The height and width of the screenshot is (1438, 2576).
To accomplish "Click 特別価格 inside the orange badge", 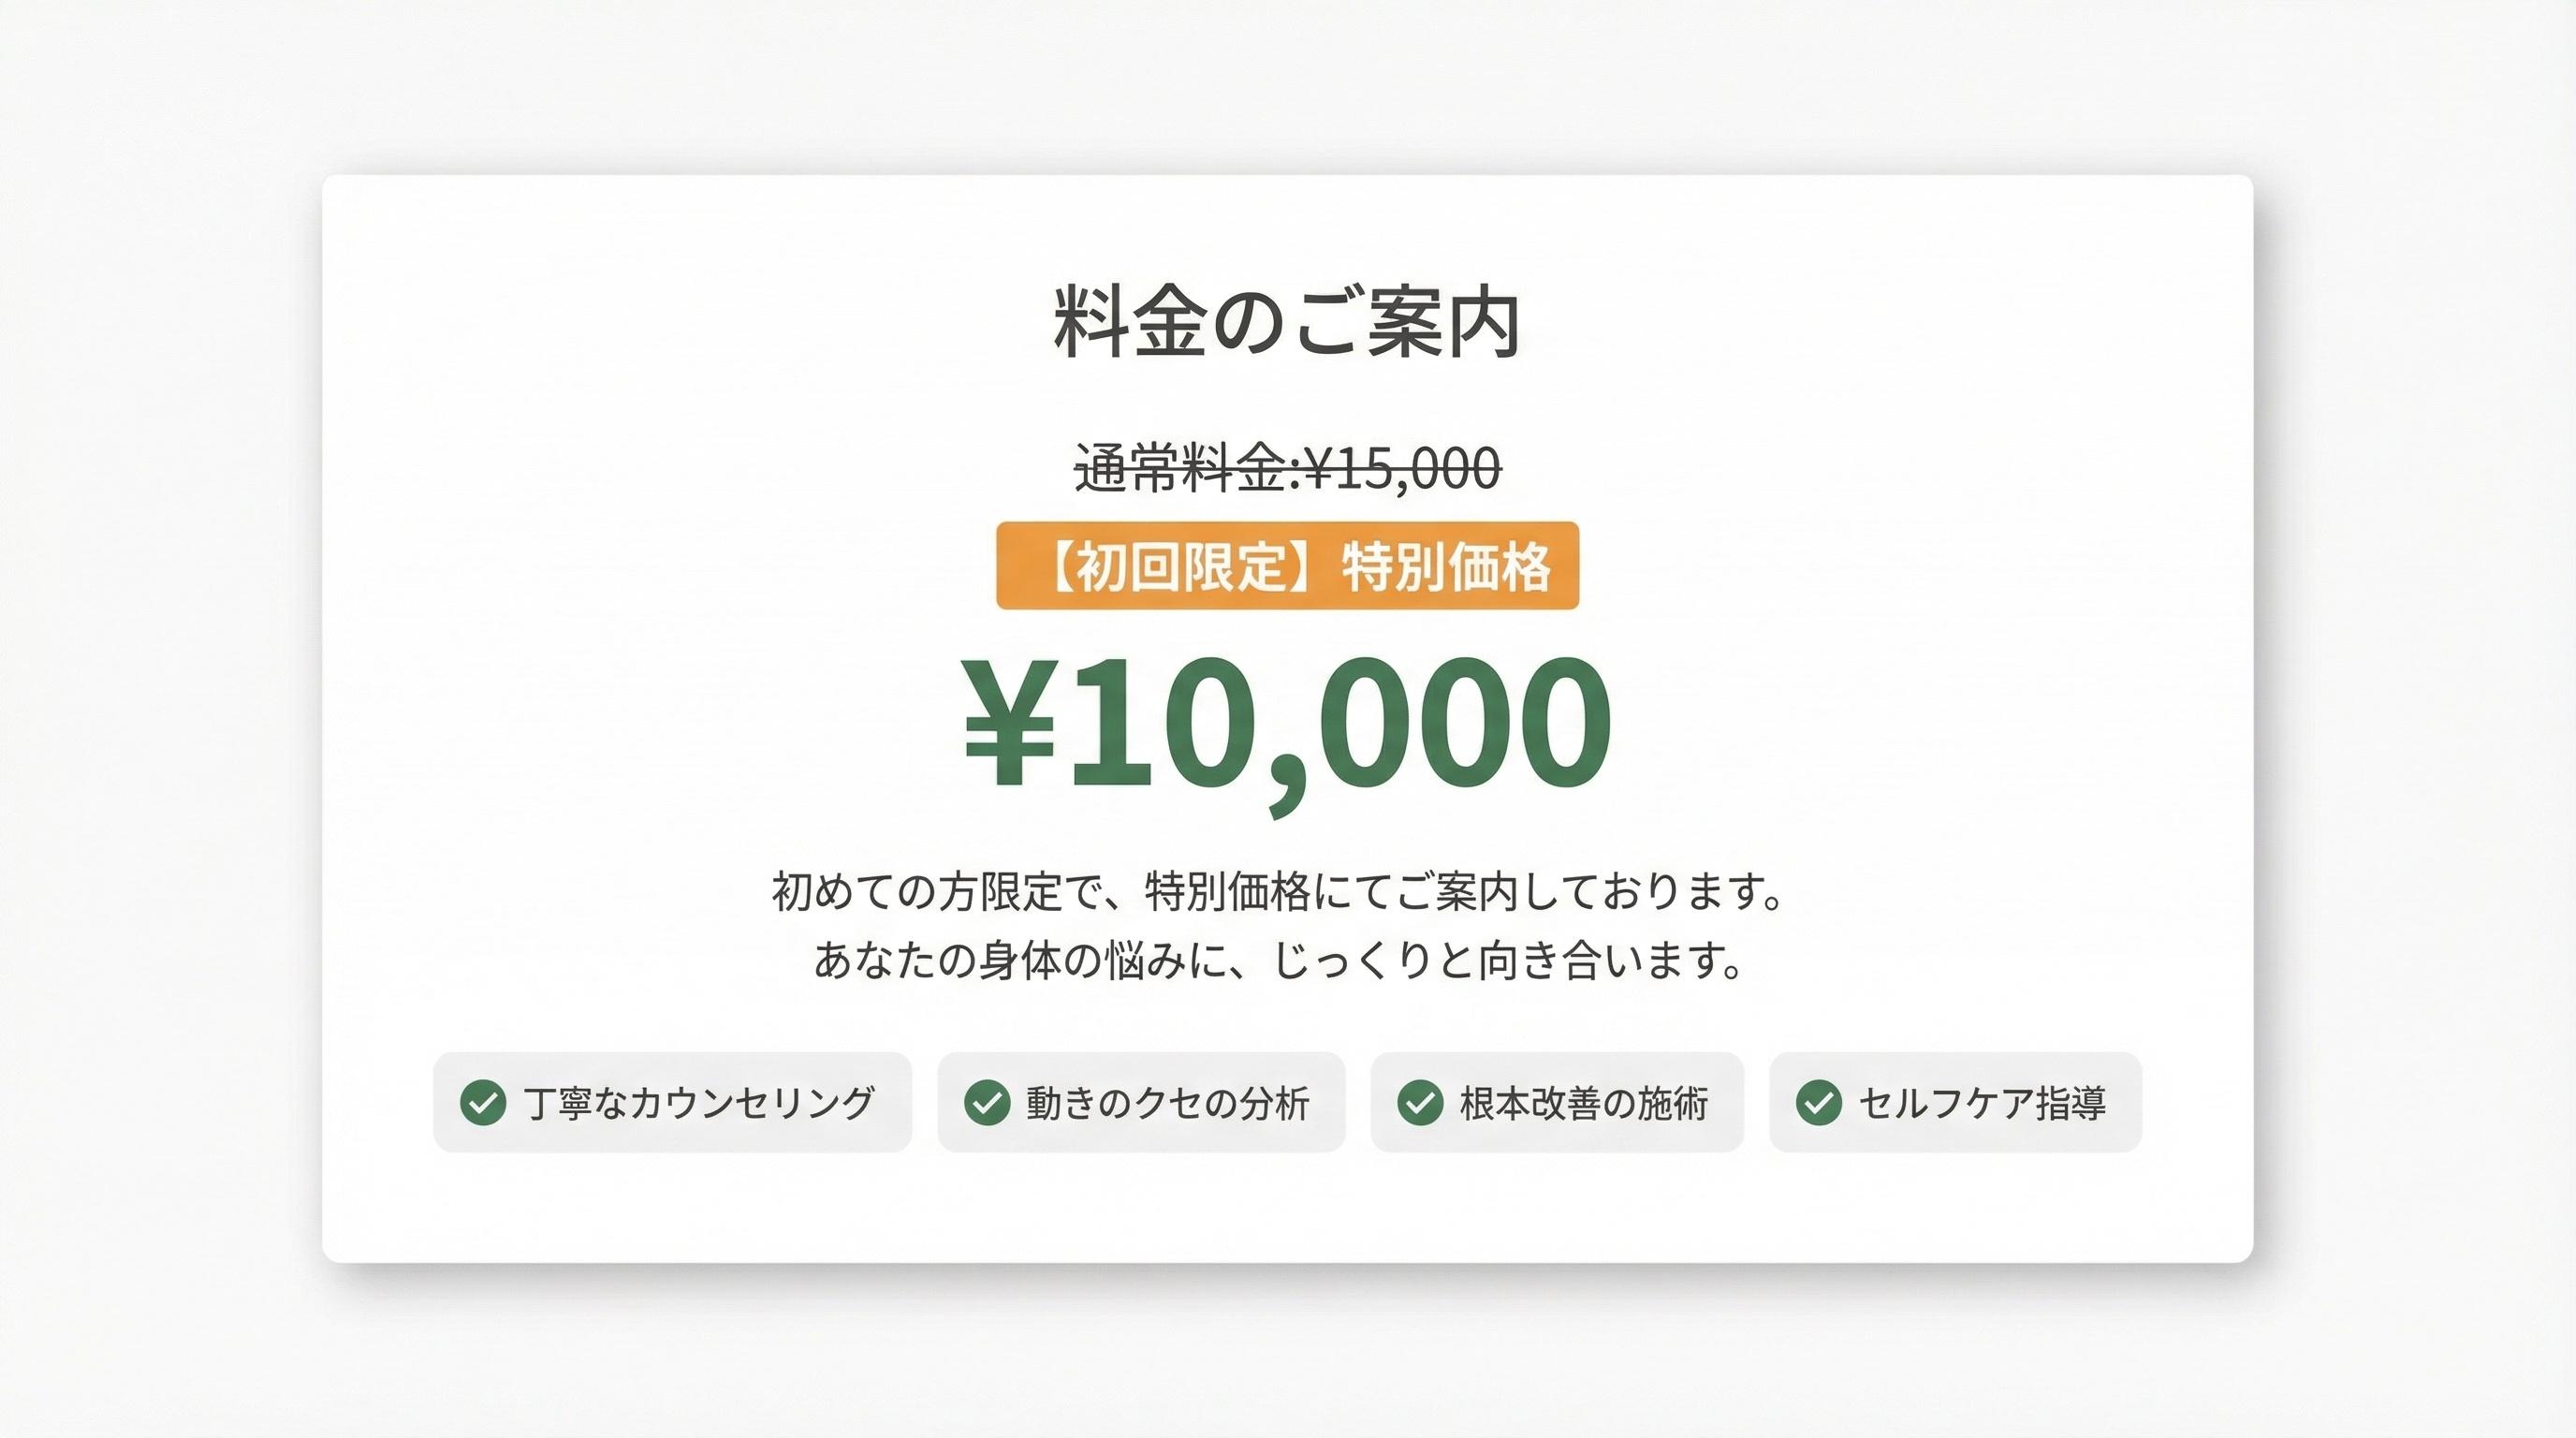I will pyautogui.click(x=1445, y=566).
